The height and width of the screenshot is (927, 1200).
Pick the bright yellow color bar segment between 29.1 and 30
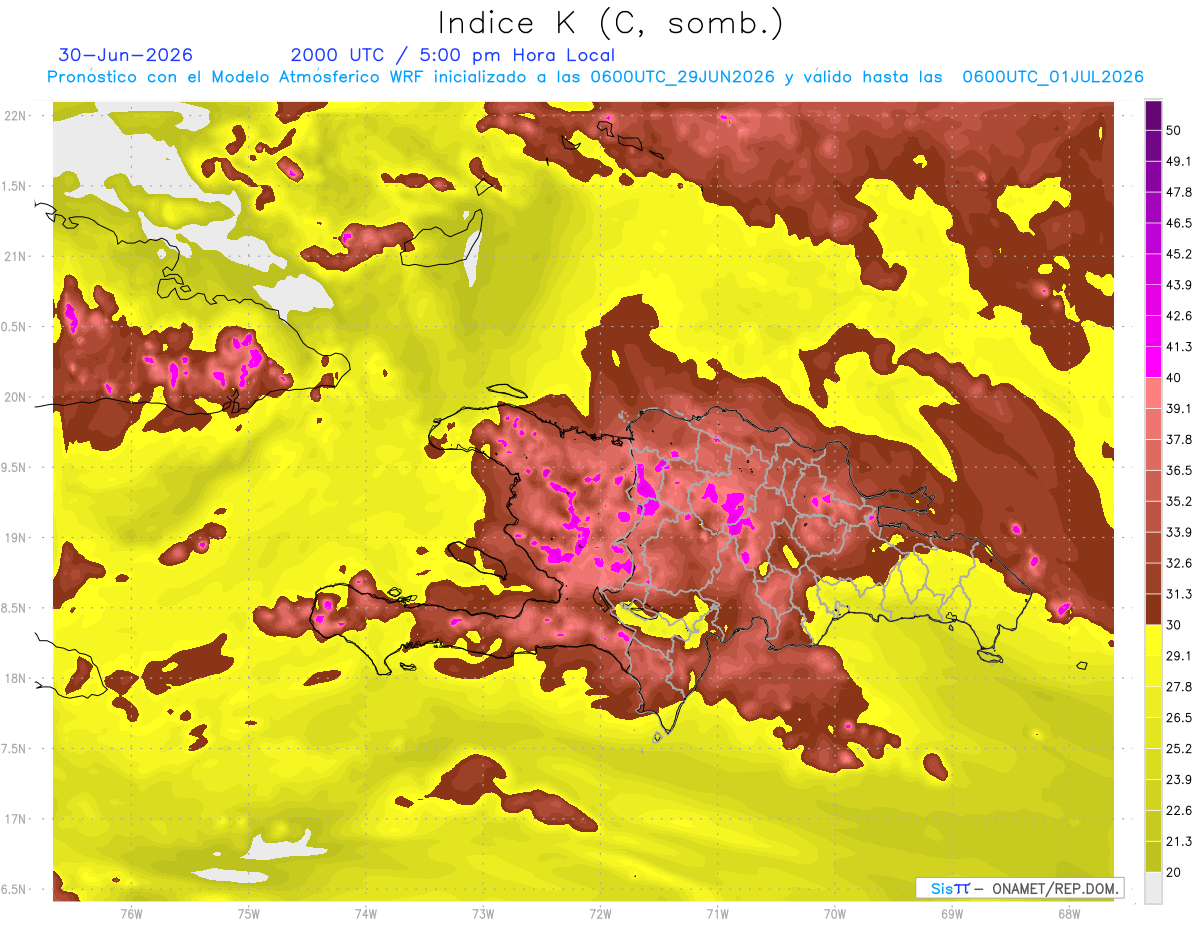pos(1153,640)
